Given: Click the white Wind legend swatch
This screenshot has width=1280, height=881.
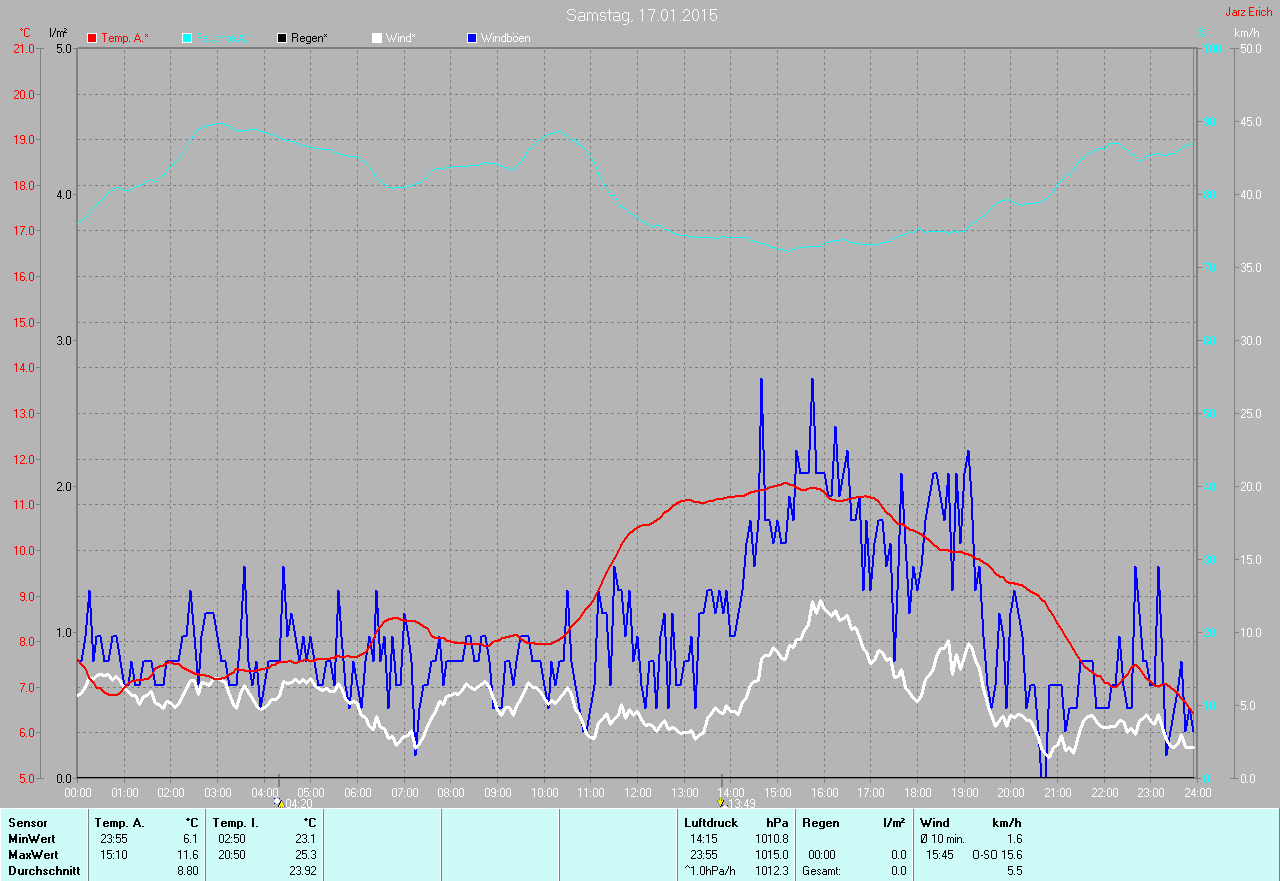Looking at the screenshot, I should click(x=377, y=38).
